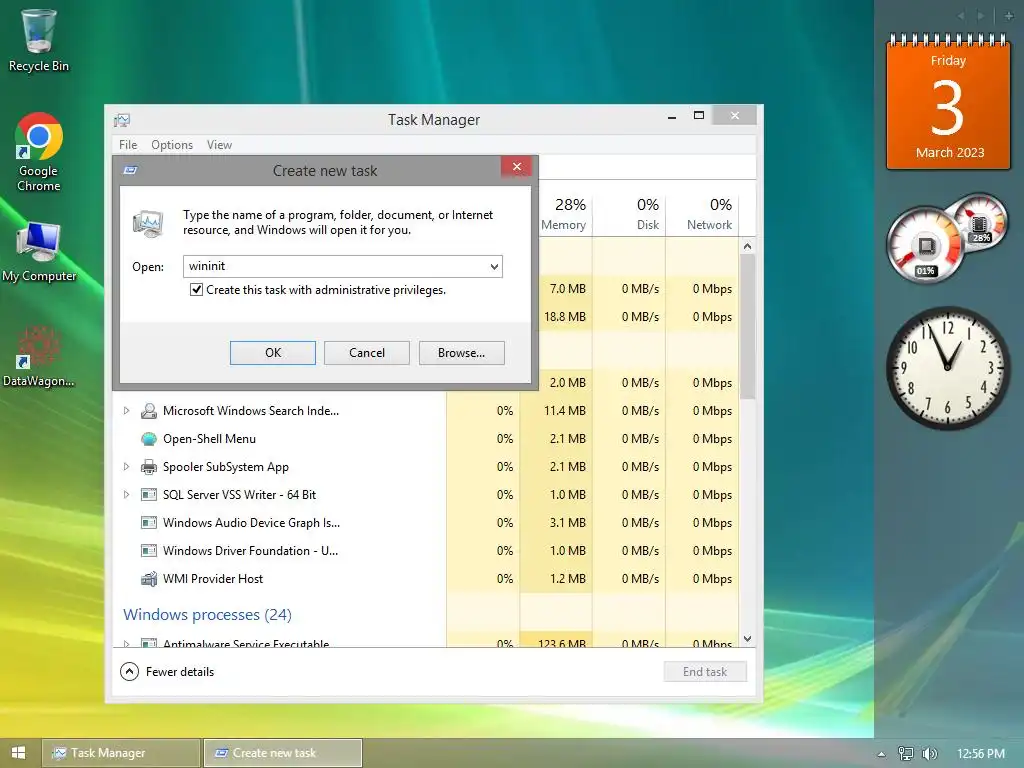This screenshot has height=768, width=1024.
Task: Click the taskbar clock showing 12:56 PM
Action: pos(981,754)
